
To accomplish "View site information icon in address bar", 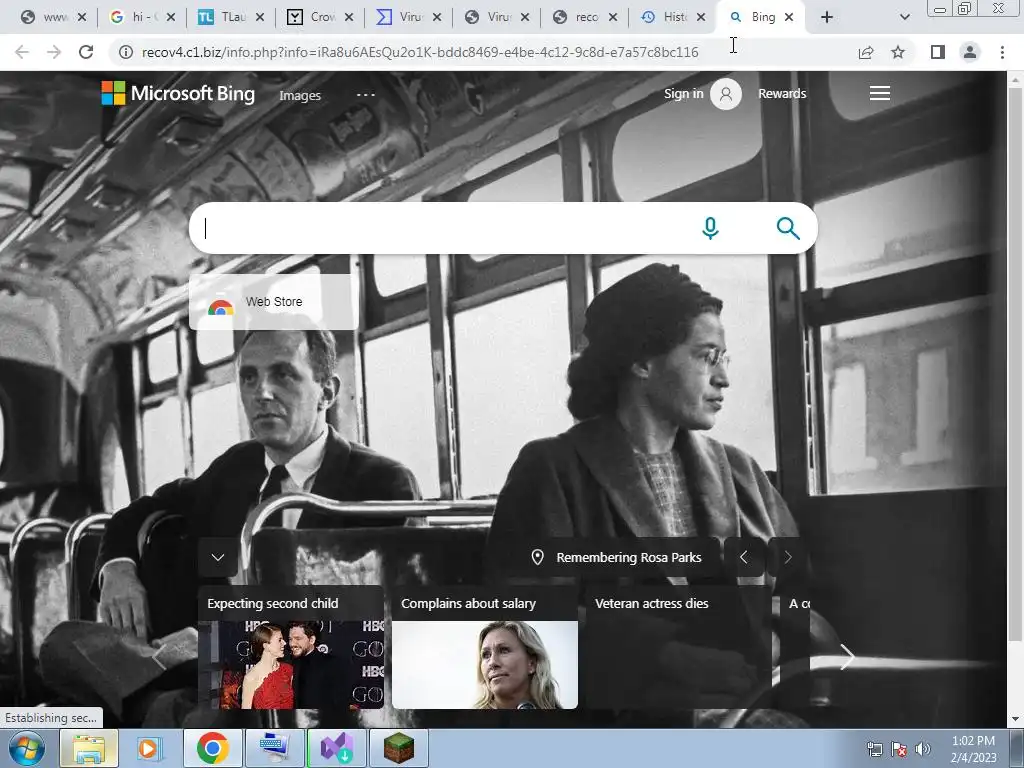I will pyautogui.click(x=125, y=52).
